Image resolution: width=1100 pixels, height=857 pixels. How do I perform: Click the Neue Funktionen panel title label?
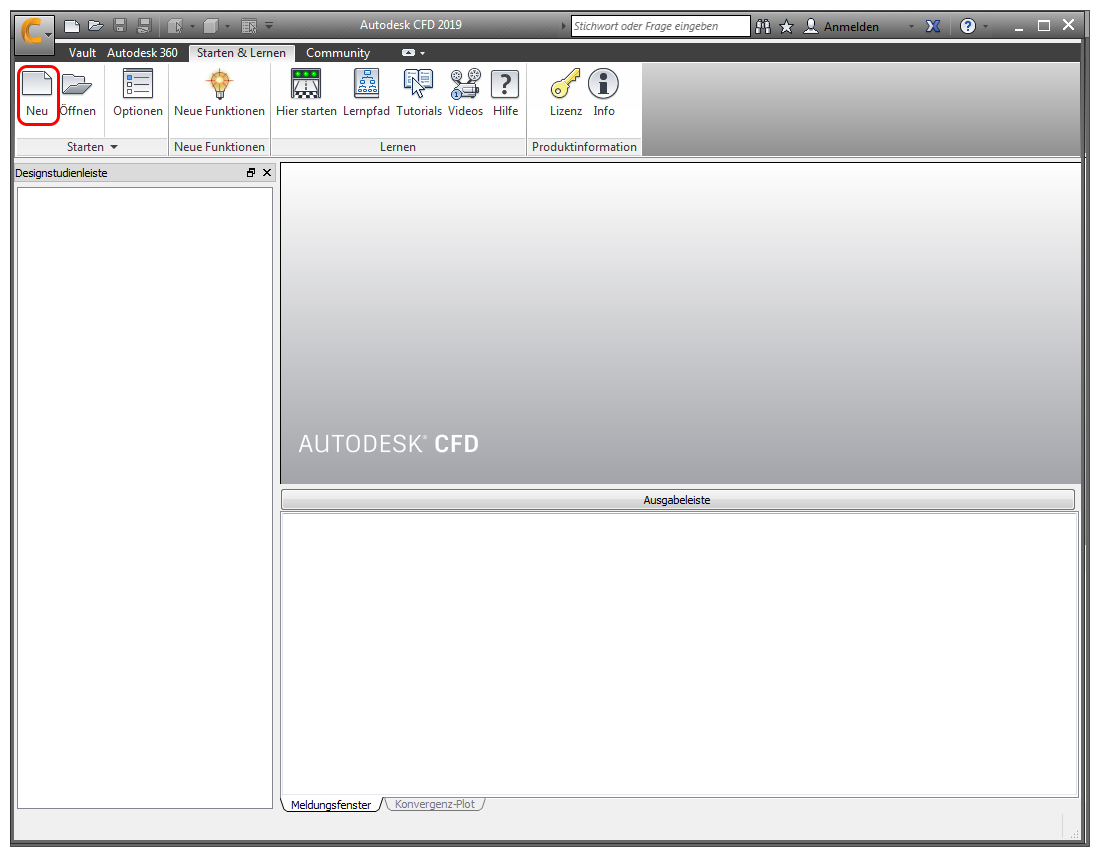pos(220,147)
